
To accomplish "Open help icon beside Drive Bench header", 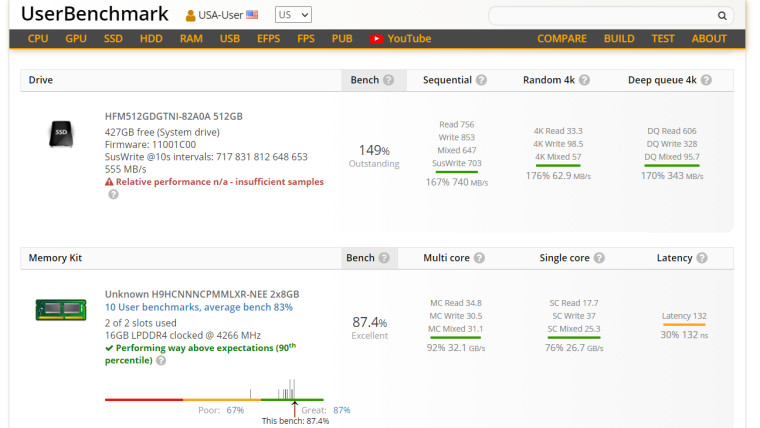I will (x=388, y=80).
